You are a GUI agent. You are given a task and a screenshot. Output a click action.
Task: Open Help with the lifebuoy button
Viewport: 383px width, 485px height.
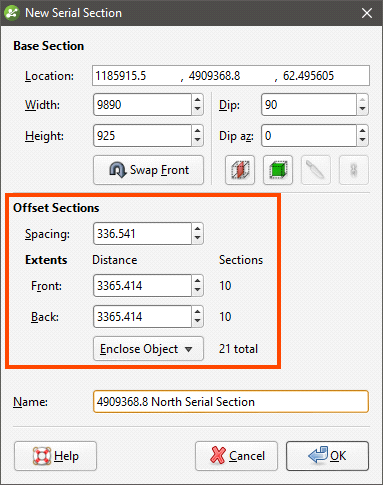tap(55, 456)
